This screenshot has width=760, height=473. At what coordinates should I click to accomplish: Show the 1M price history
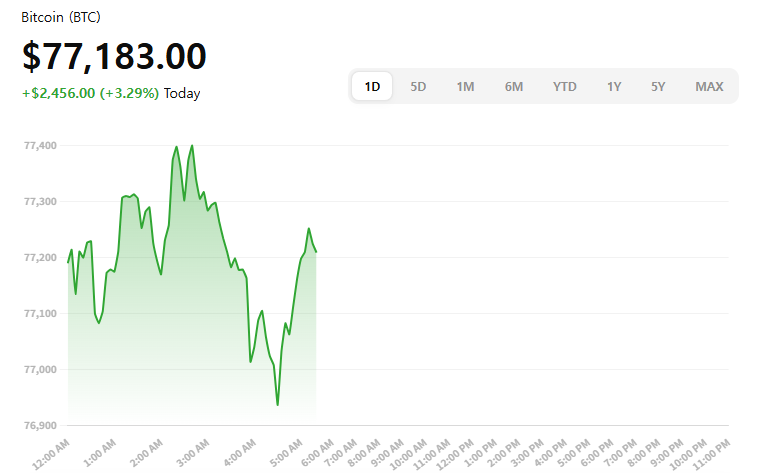tap(465, 86)
